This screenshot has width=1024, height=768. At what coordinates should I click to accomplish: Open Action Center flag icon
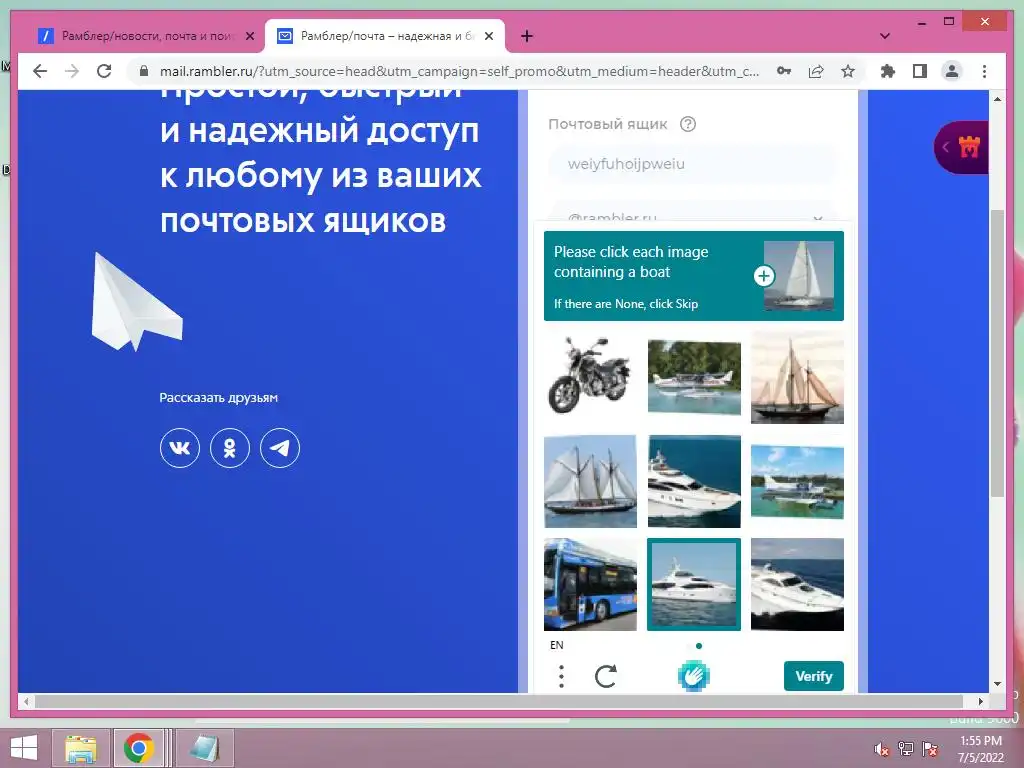click(x=930, y=749)
